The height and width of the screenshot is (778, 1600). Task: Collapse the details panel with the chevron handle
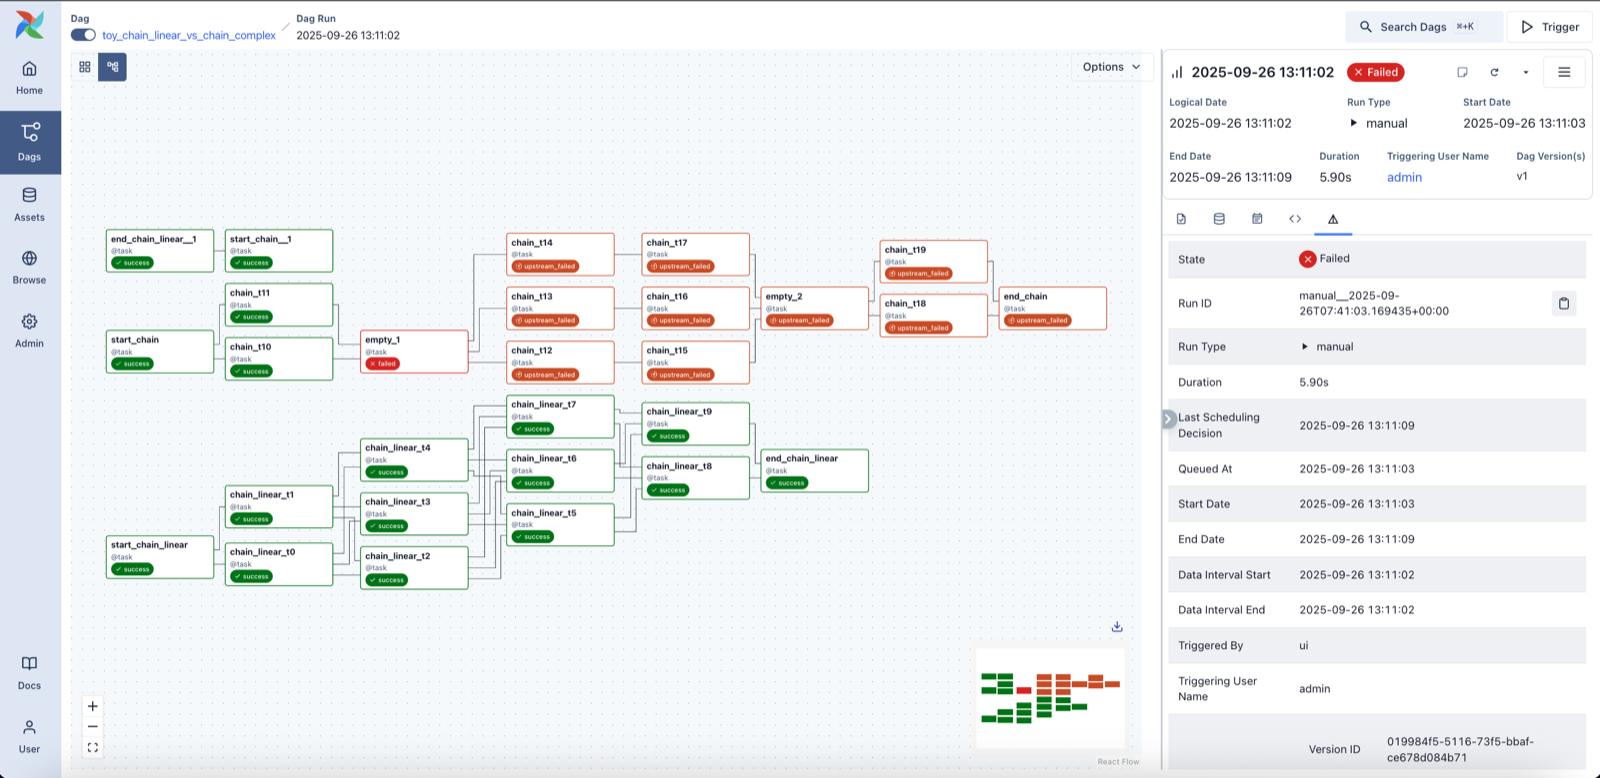pyautogui.click(x=1169, y=419)
